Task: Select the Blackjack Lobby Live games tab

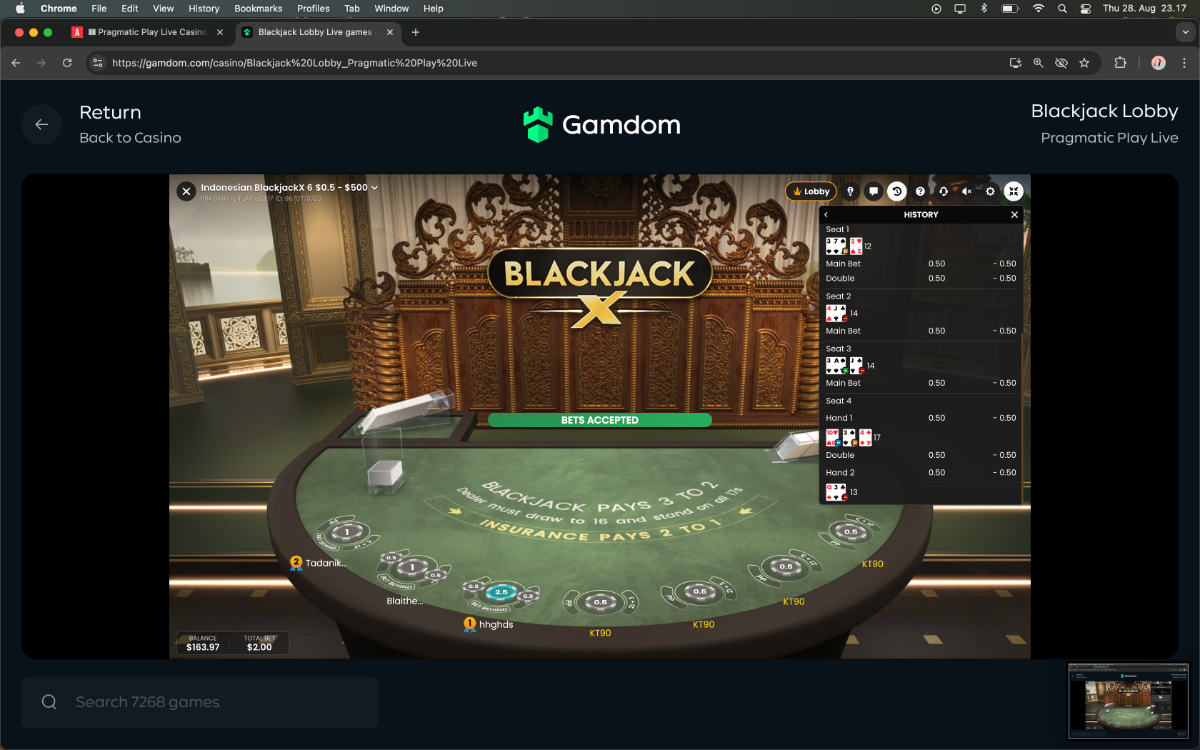Action: [317, 32]
